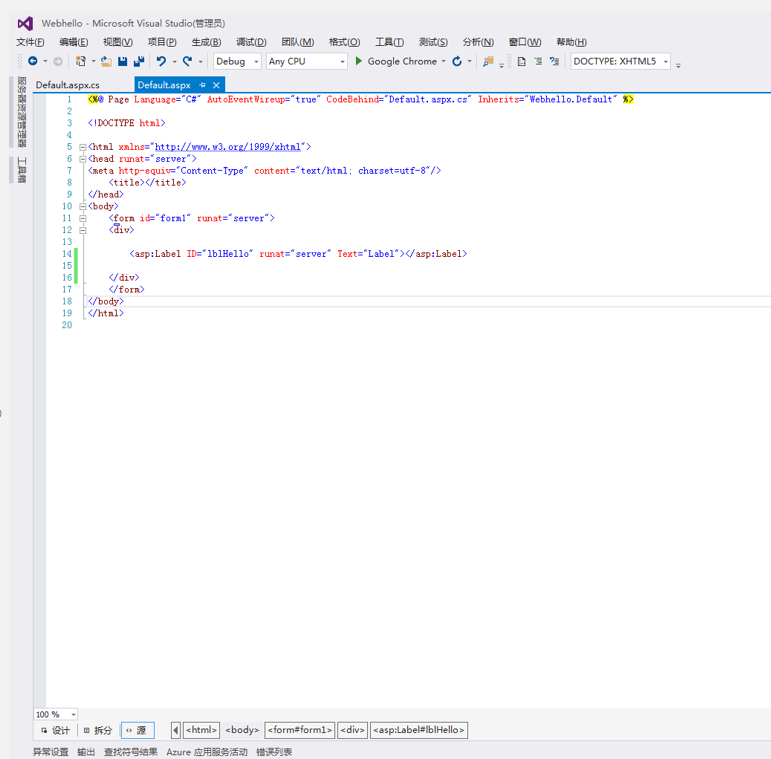The height and width of the screenshot is (759, 771).
Task: Switch to 源 (Source) view
Action: pyautogui.click(x=137, y=731)
